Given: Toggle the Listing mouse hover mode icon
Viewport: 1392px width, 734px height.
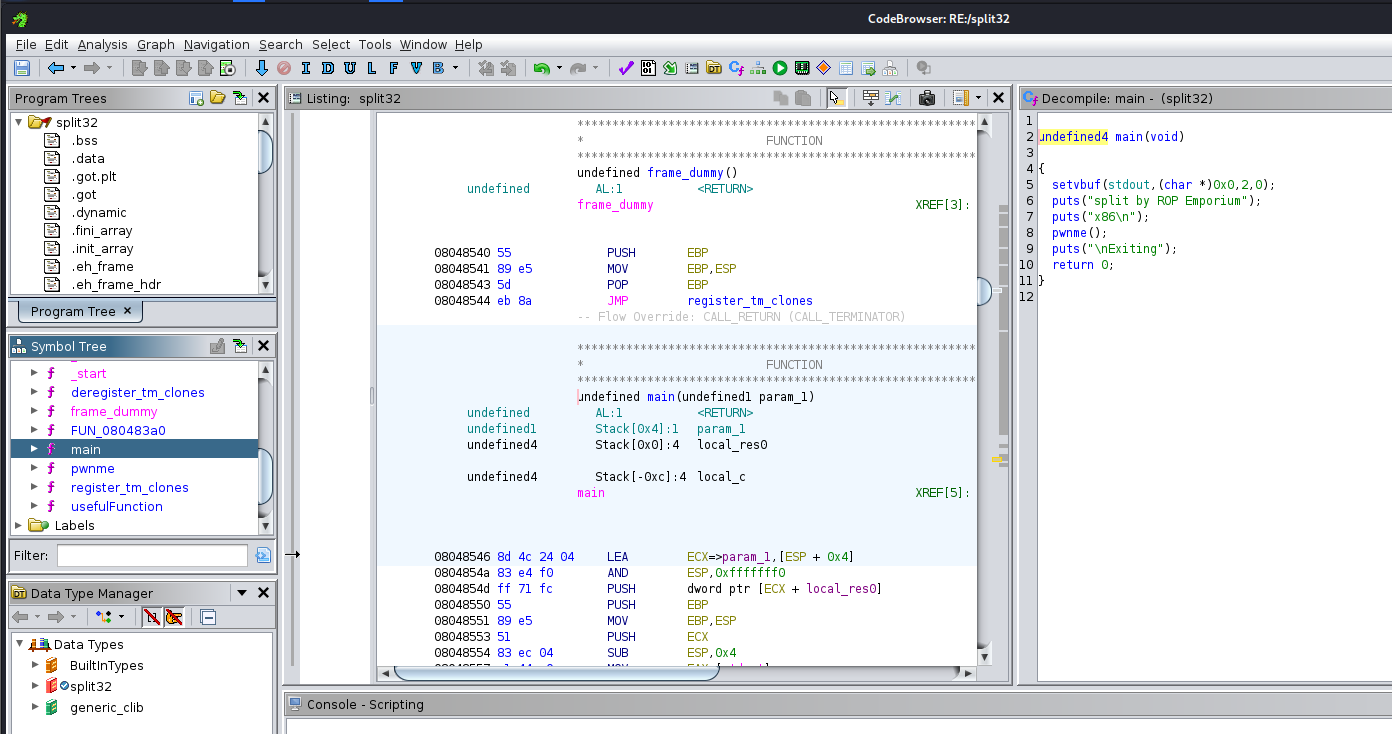Looking at the screenshot, I should tap(836, 98).
